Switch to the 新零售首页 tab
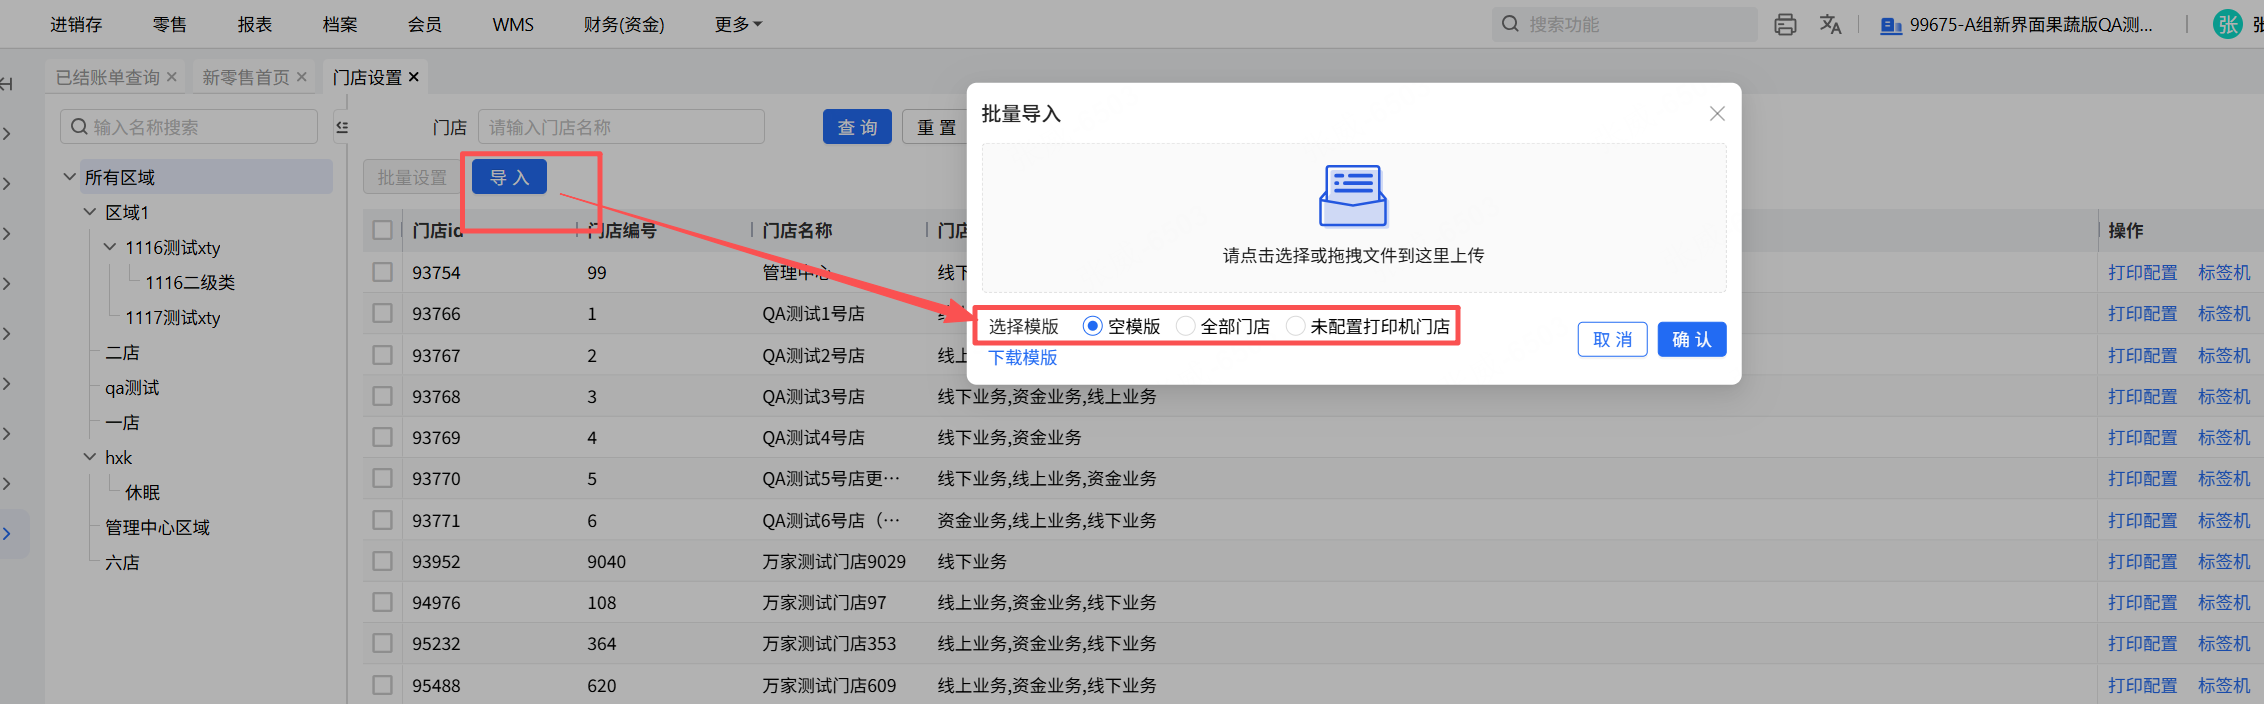The image size is (2264, 704). point(246,77)
